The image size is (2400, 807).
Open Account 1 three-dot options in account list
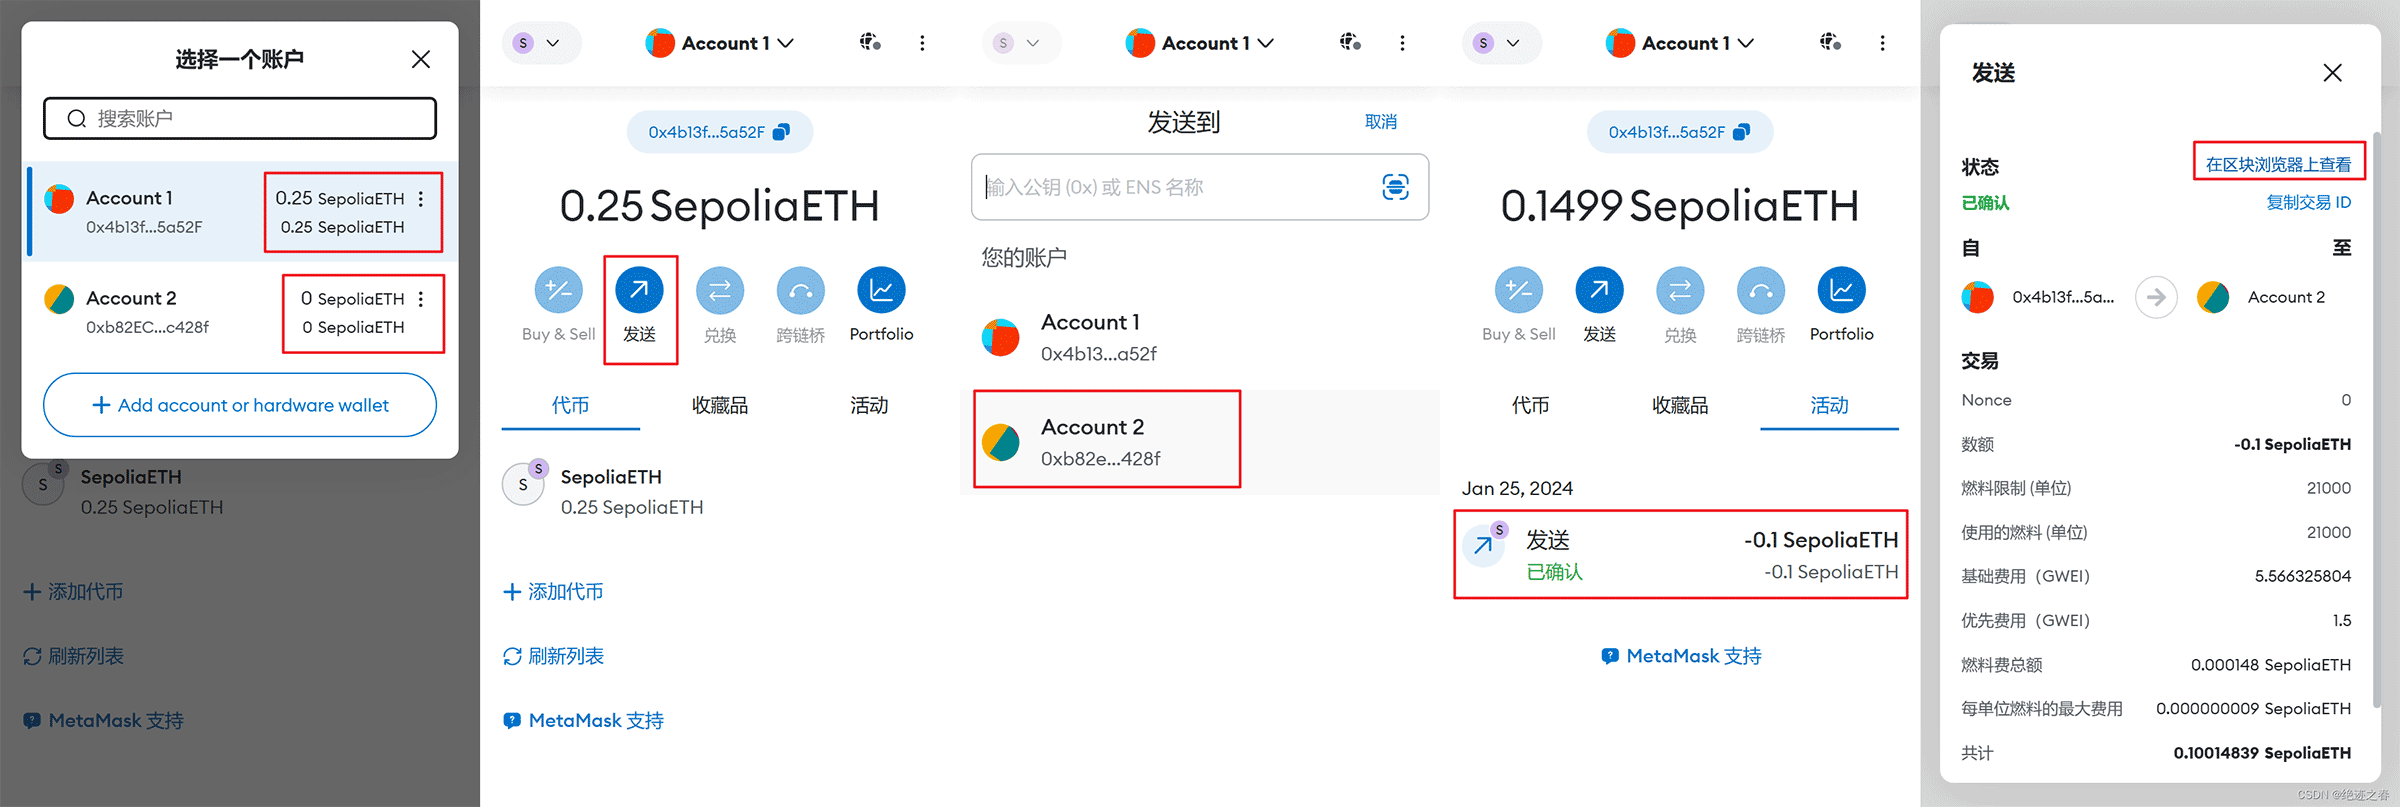(x=421, y=199)
